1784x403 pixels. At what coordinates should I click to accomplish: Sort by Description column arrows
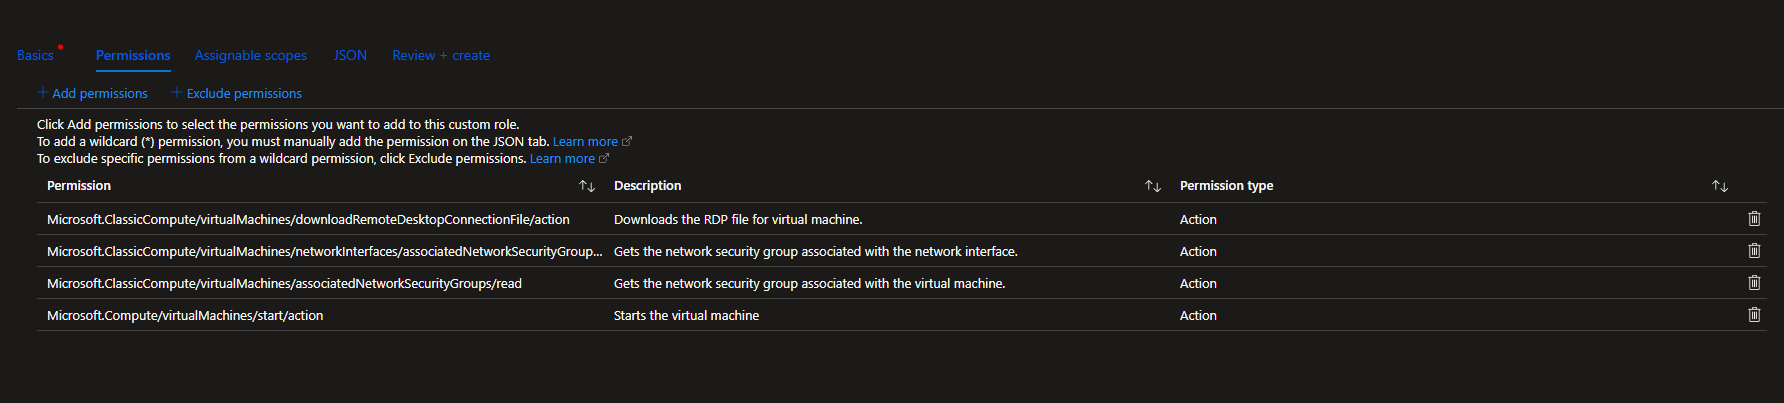[1153, 186]
